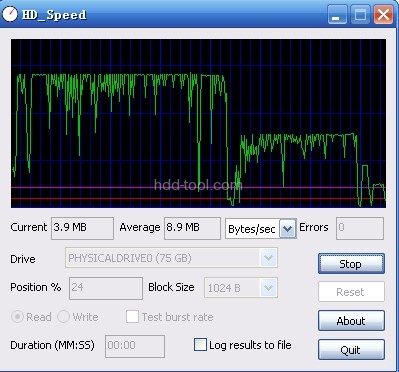
Task: Enable the Test burst rate checkbox
Action: point(132,317)
